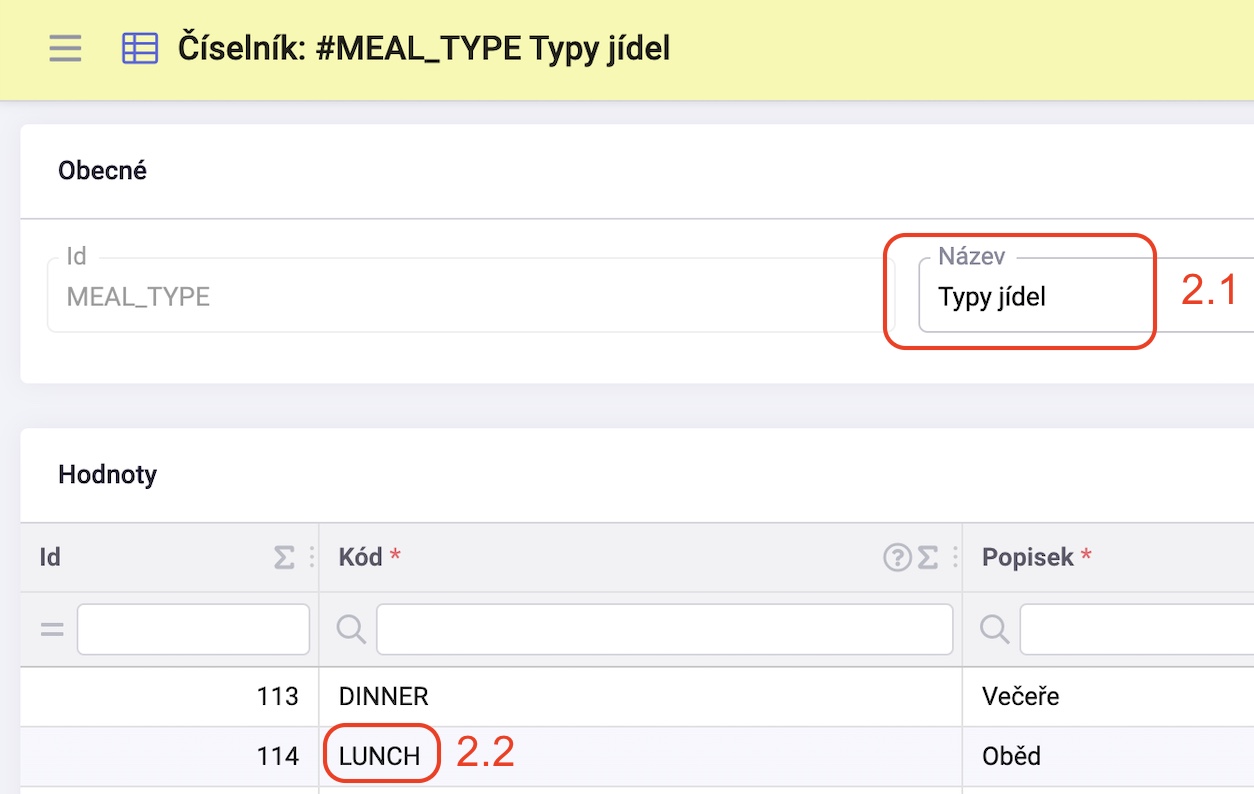Image resolution: width=1254 pixels, height=794 pixels.
Task: Click the Název field containing Typy jídel
Action: point(1086,294)
